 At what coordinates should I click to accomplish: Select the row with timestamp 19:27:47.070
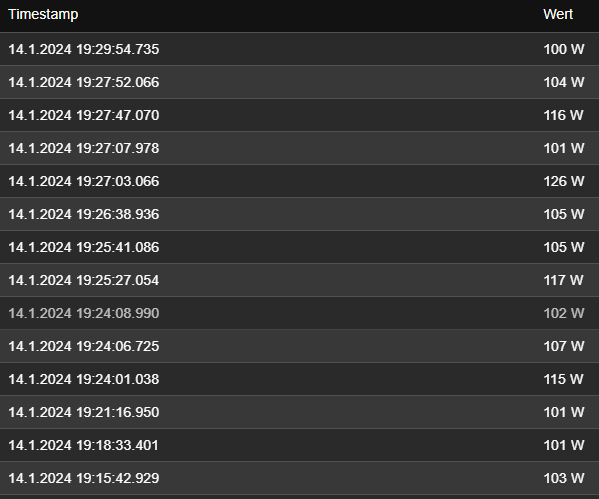point(300,115)
